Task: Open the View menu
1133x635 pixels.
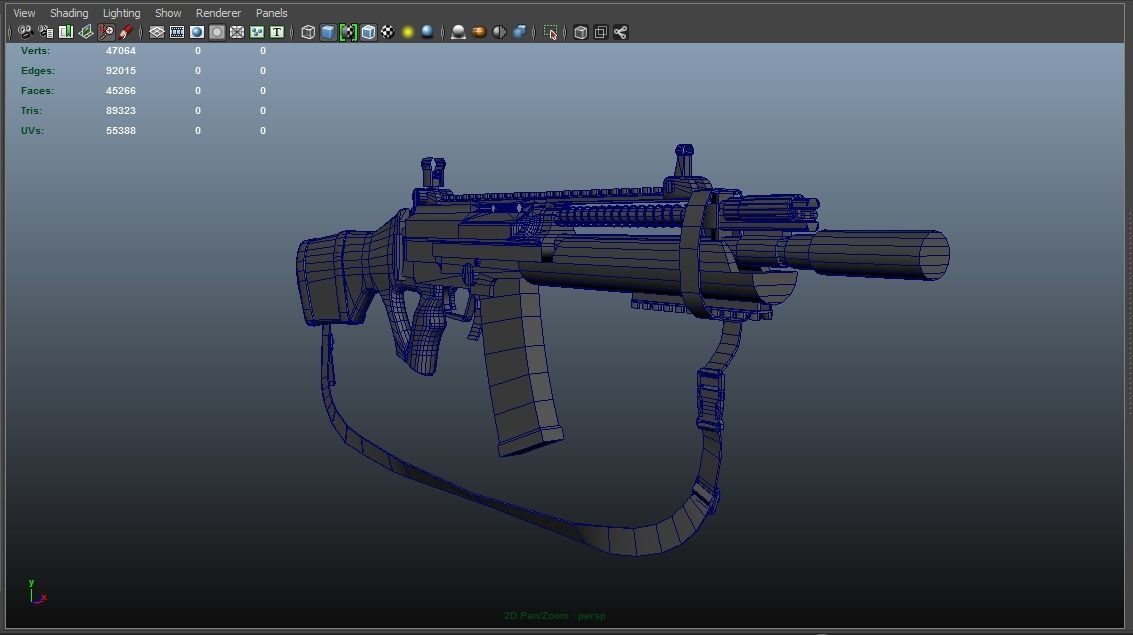Action: (x=22, y=12)
